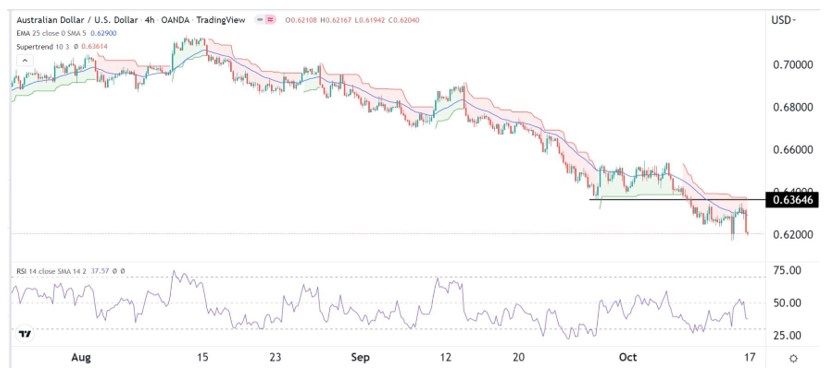Click the market status pill icon
Screen dimensions: 832x376
[x=259, y=20]
